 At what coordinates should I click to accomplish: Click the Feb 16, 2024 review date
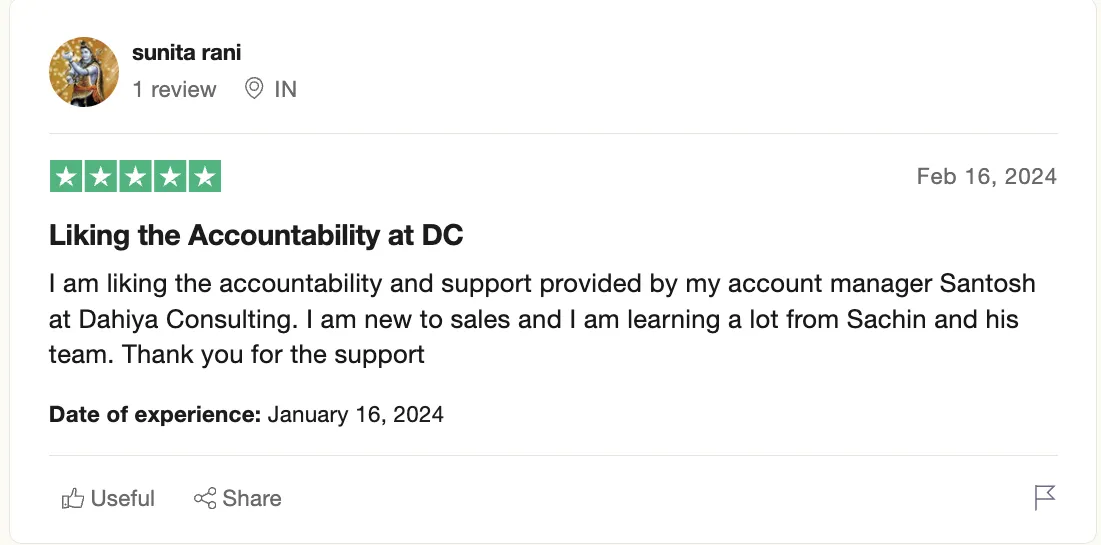(986, 177)
